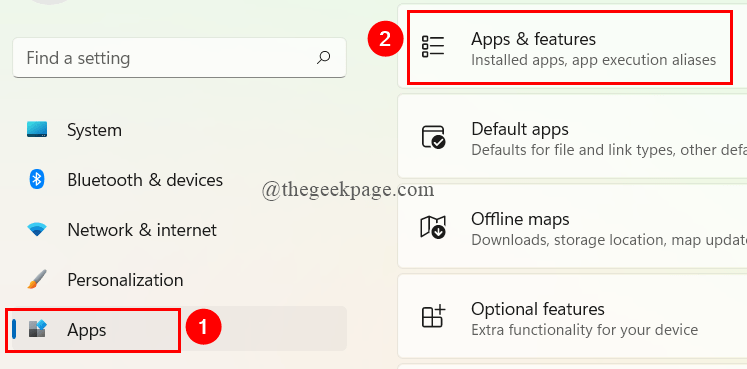Image resolution: width=747 pixels, height=369 pixels.
Task: Open Network & internet label
Action: click(142, 230)
